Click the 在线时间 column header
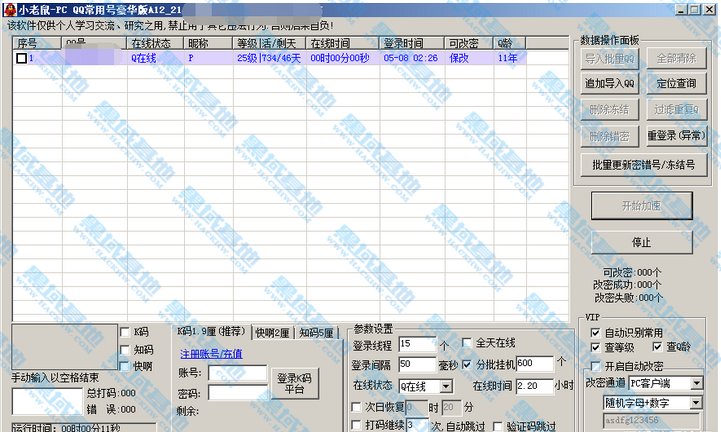The height and width of the screenshot is (432, 721). (343, 43)
